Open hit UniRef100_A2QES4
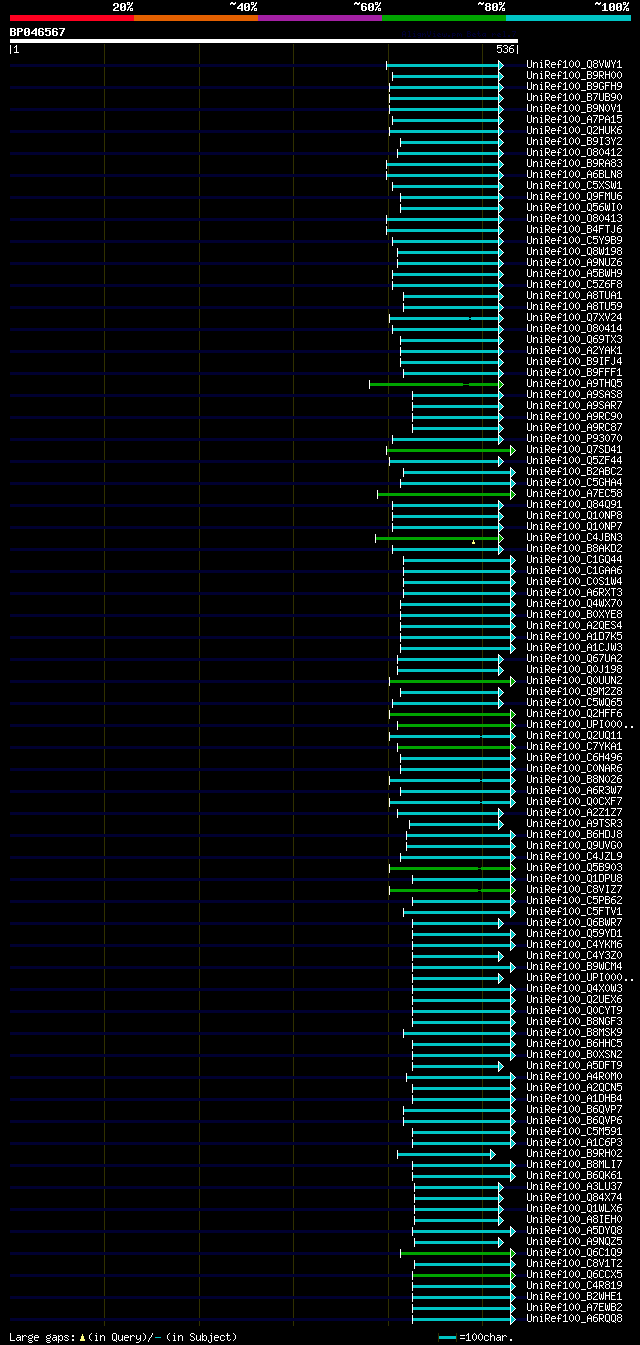 click(574, 625)
